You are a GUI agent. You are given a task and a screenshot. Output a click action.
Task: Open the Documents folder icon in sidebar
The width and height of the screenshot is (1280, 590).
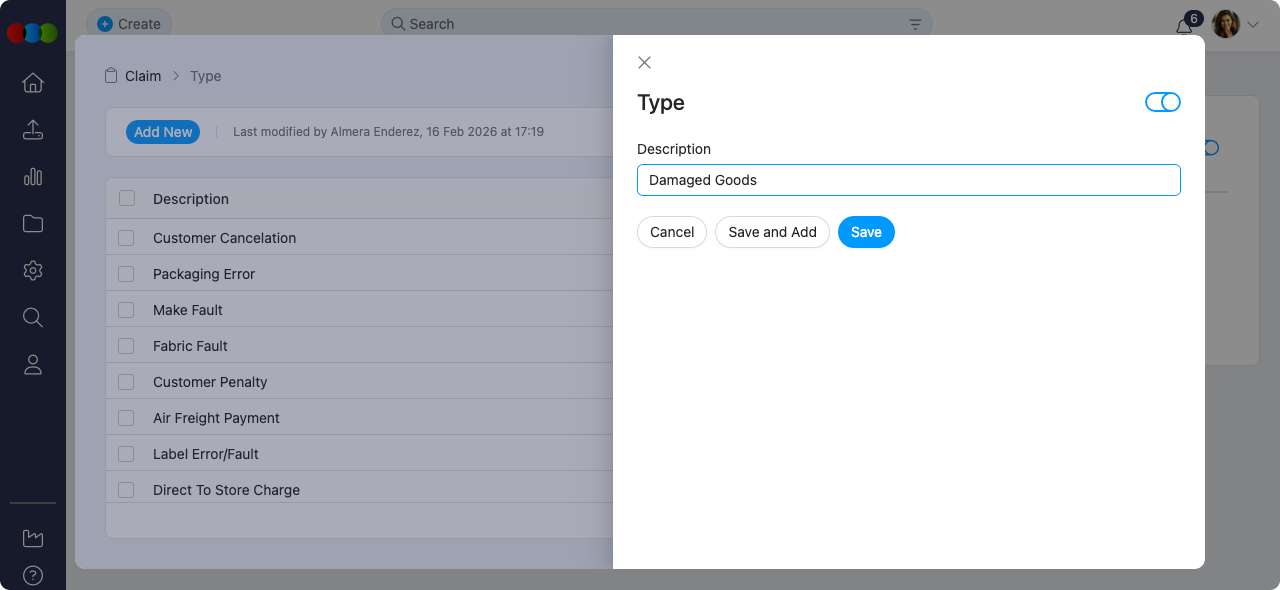tap(32, 223)
